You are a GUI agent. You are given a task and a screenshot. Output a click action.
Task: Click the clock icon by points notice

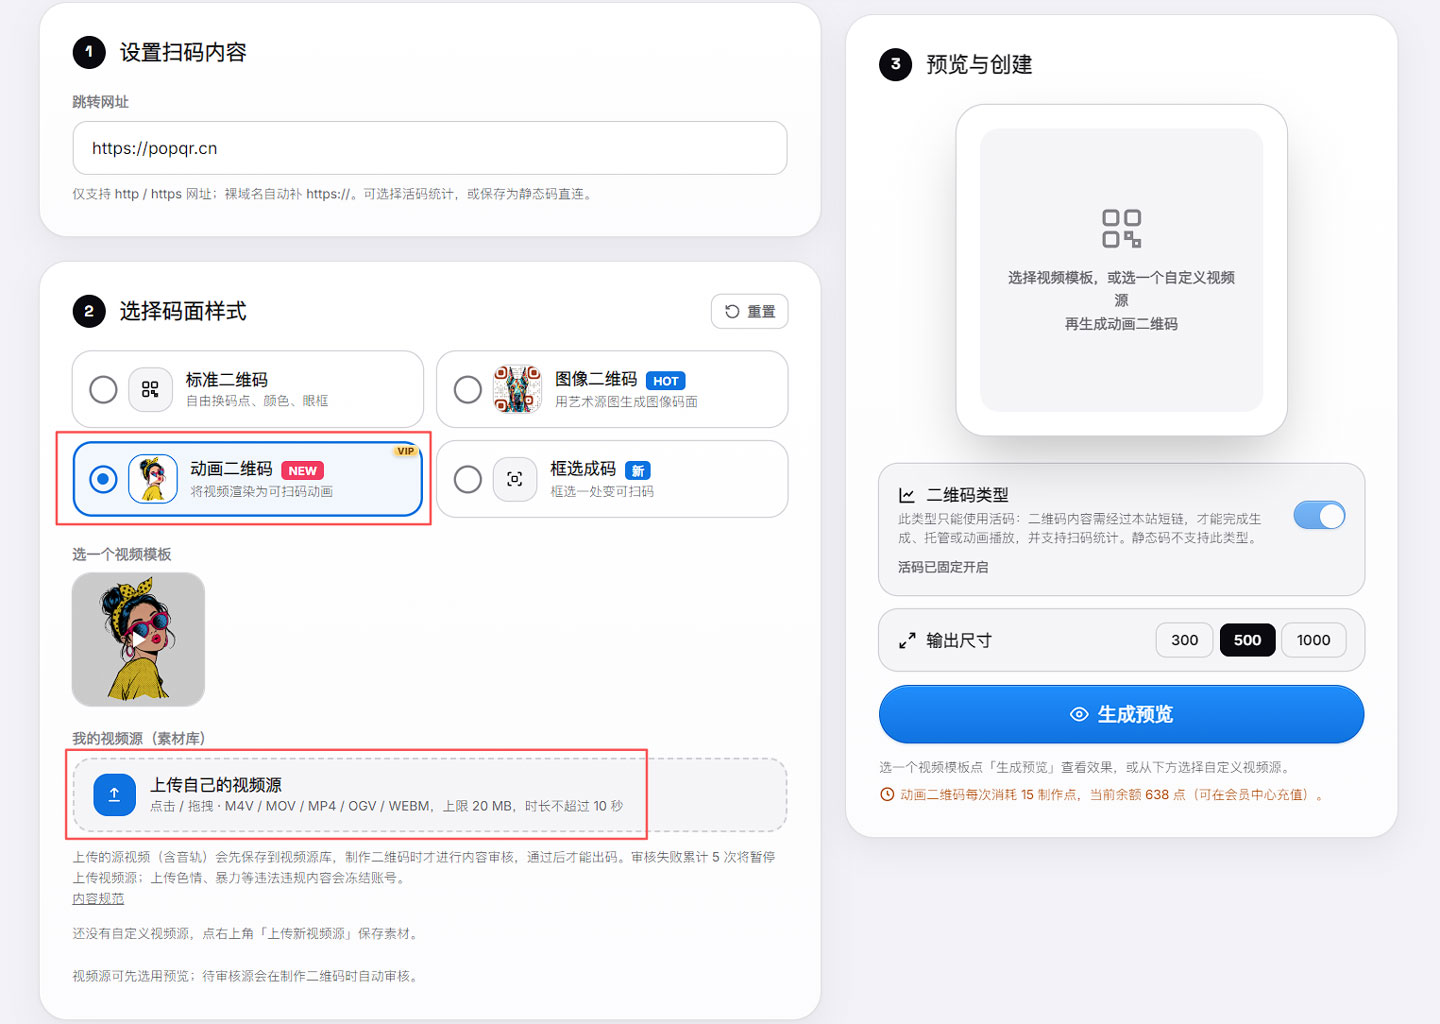(887, 794)
